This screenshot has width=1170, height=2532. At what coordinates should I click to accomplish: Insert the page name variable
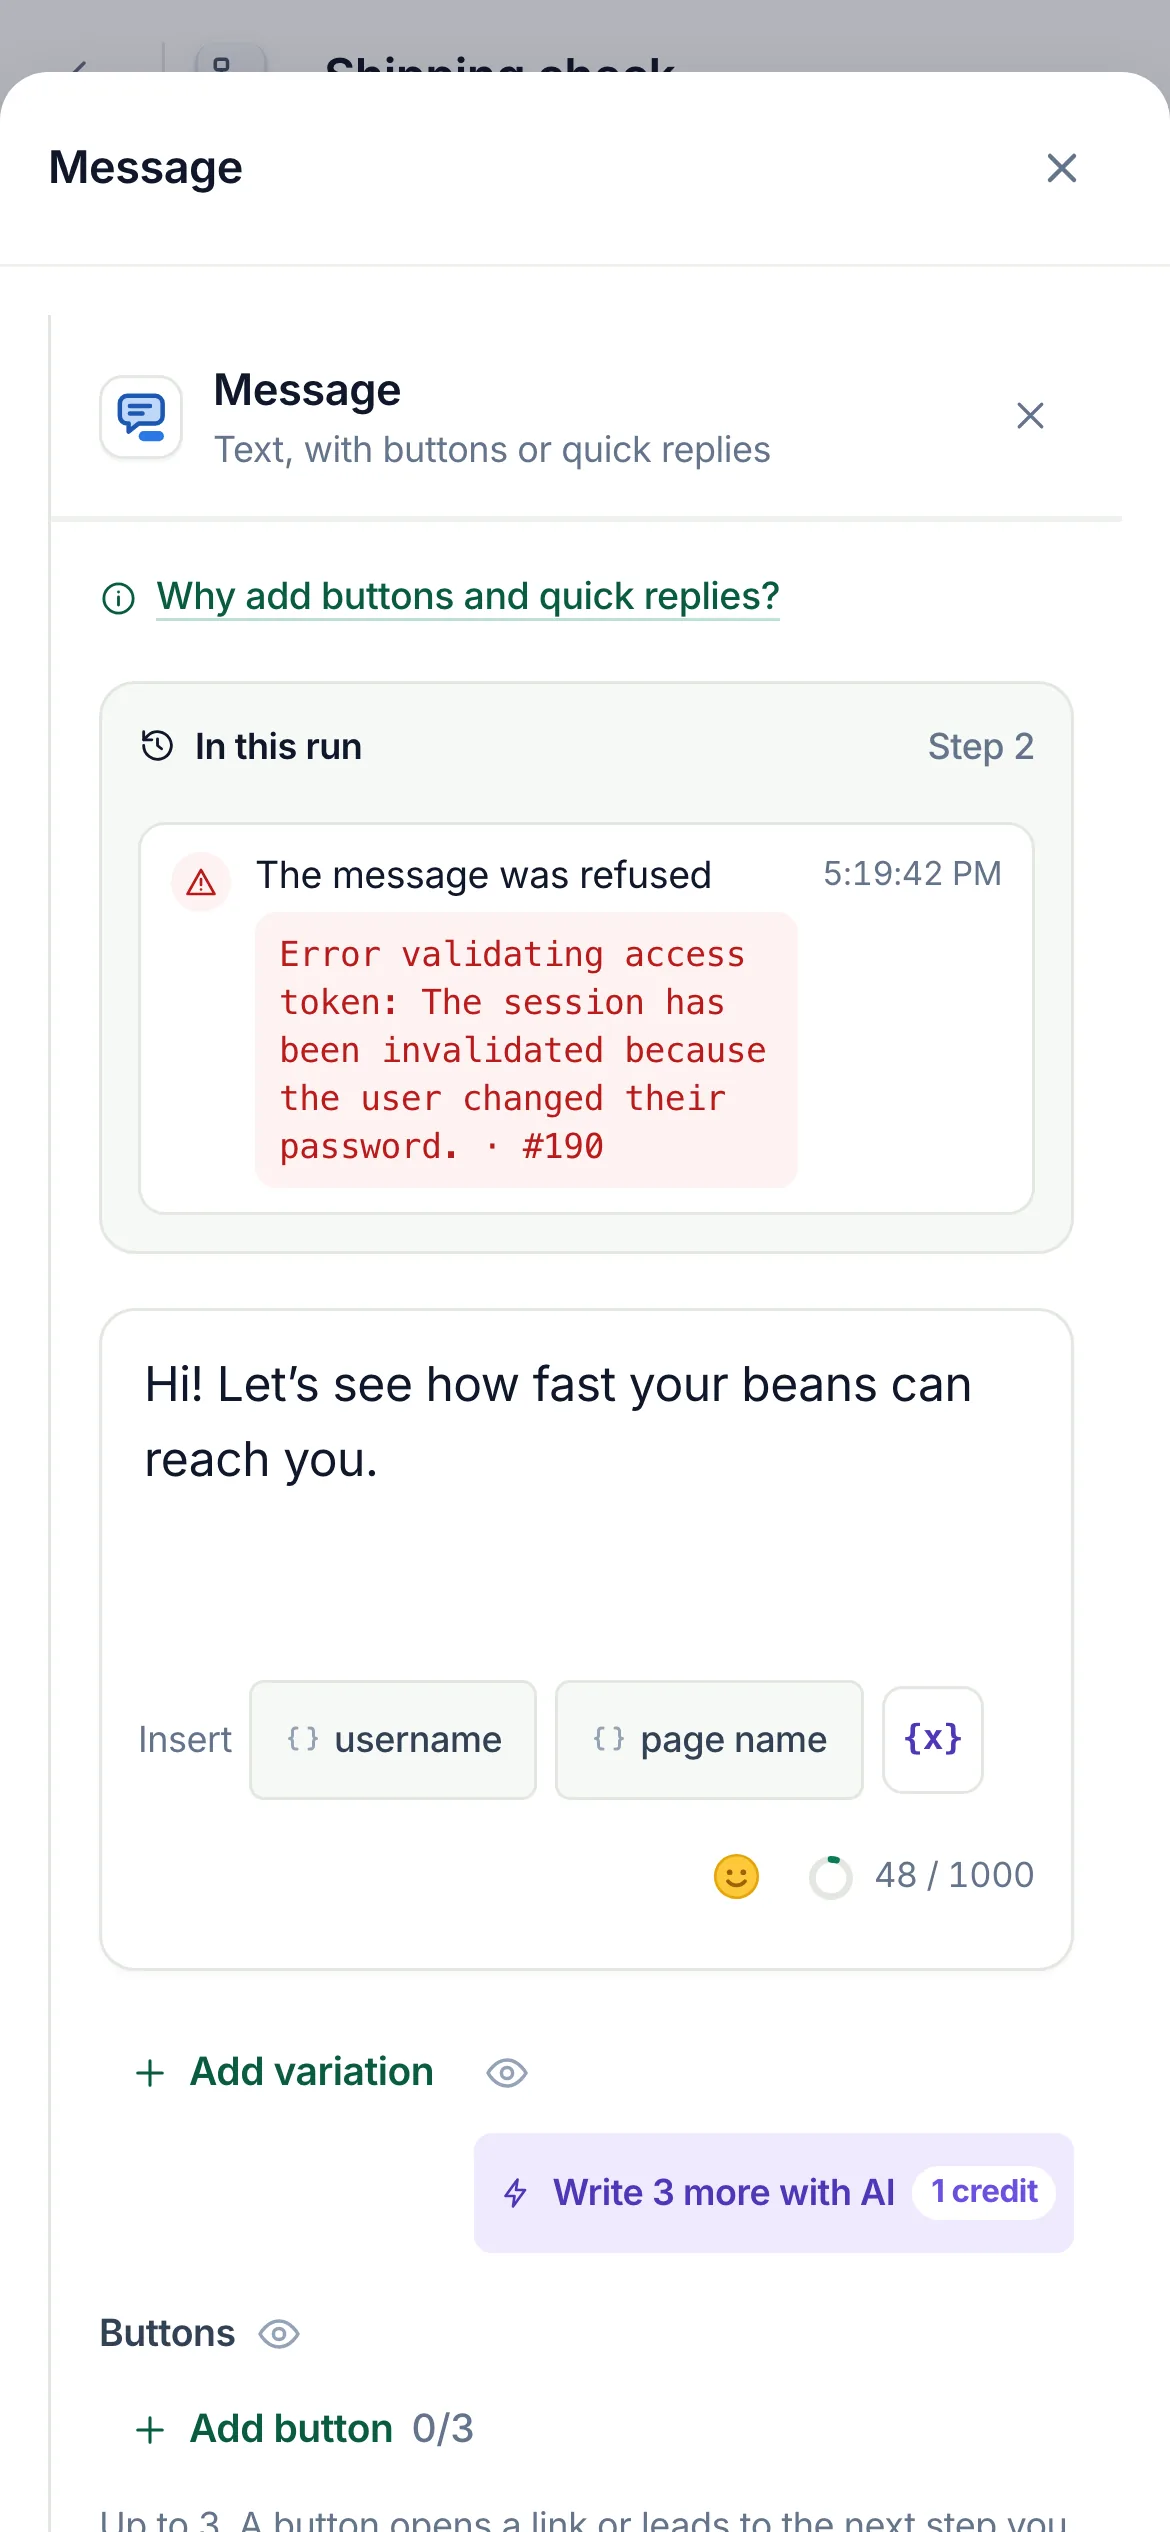(x=709, y=1740)
